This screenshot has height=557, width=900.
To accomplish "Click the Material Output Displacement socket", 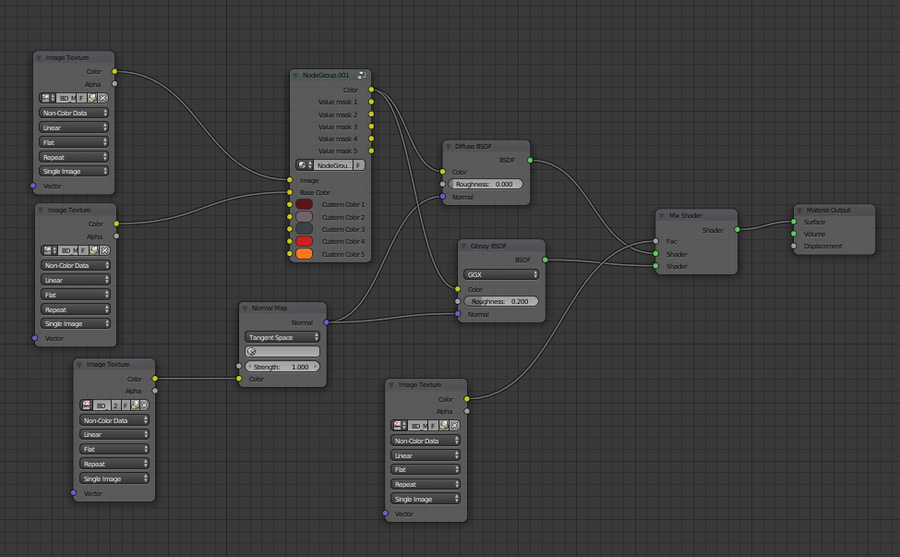I will coord(794,246).
